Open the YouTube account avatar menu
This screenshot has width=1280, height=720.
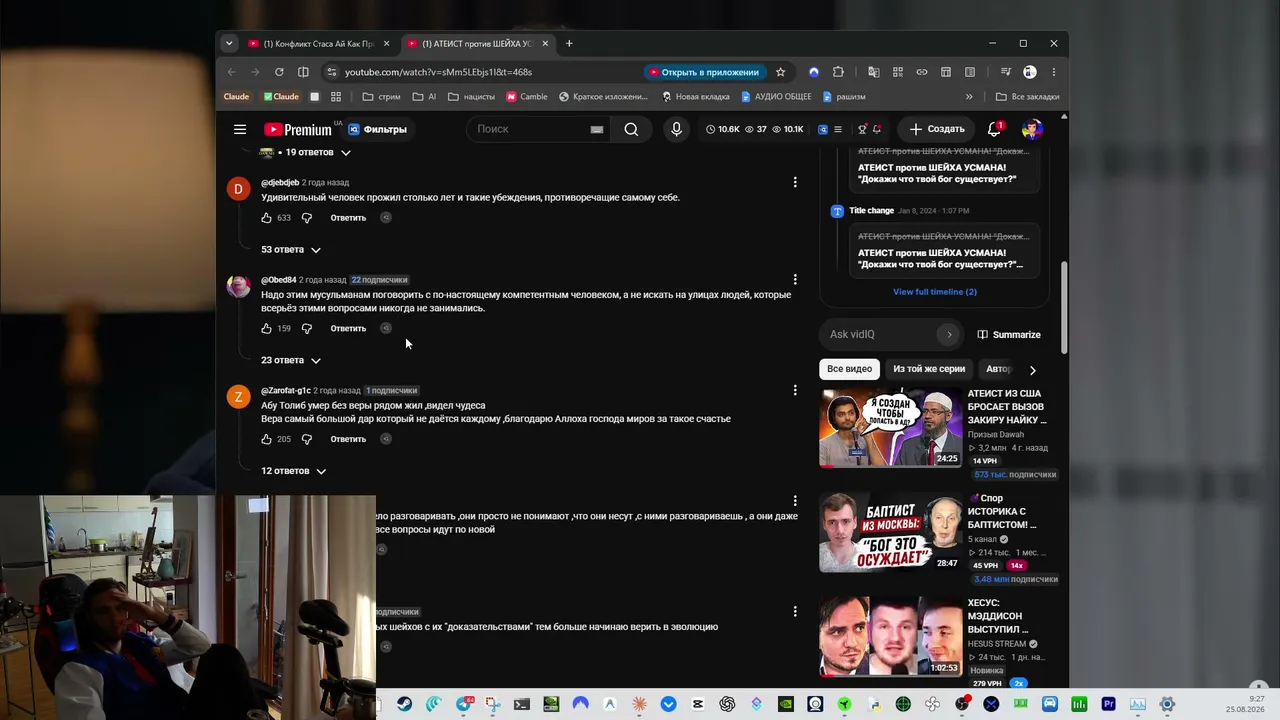click(1032, 129)
